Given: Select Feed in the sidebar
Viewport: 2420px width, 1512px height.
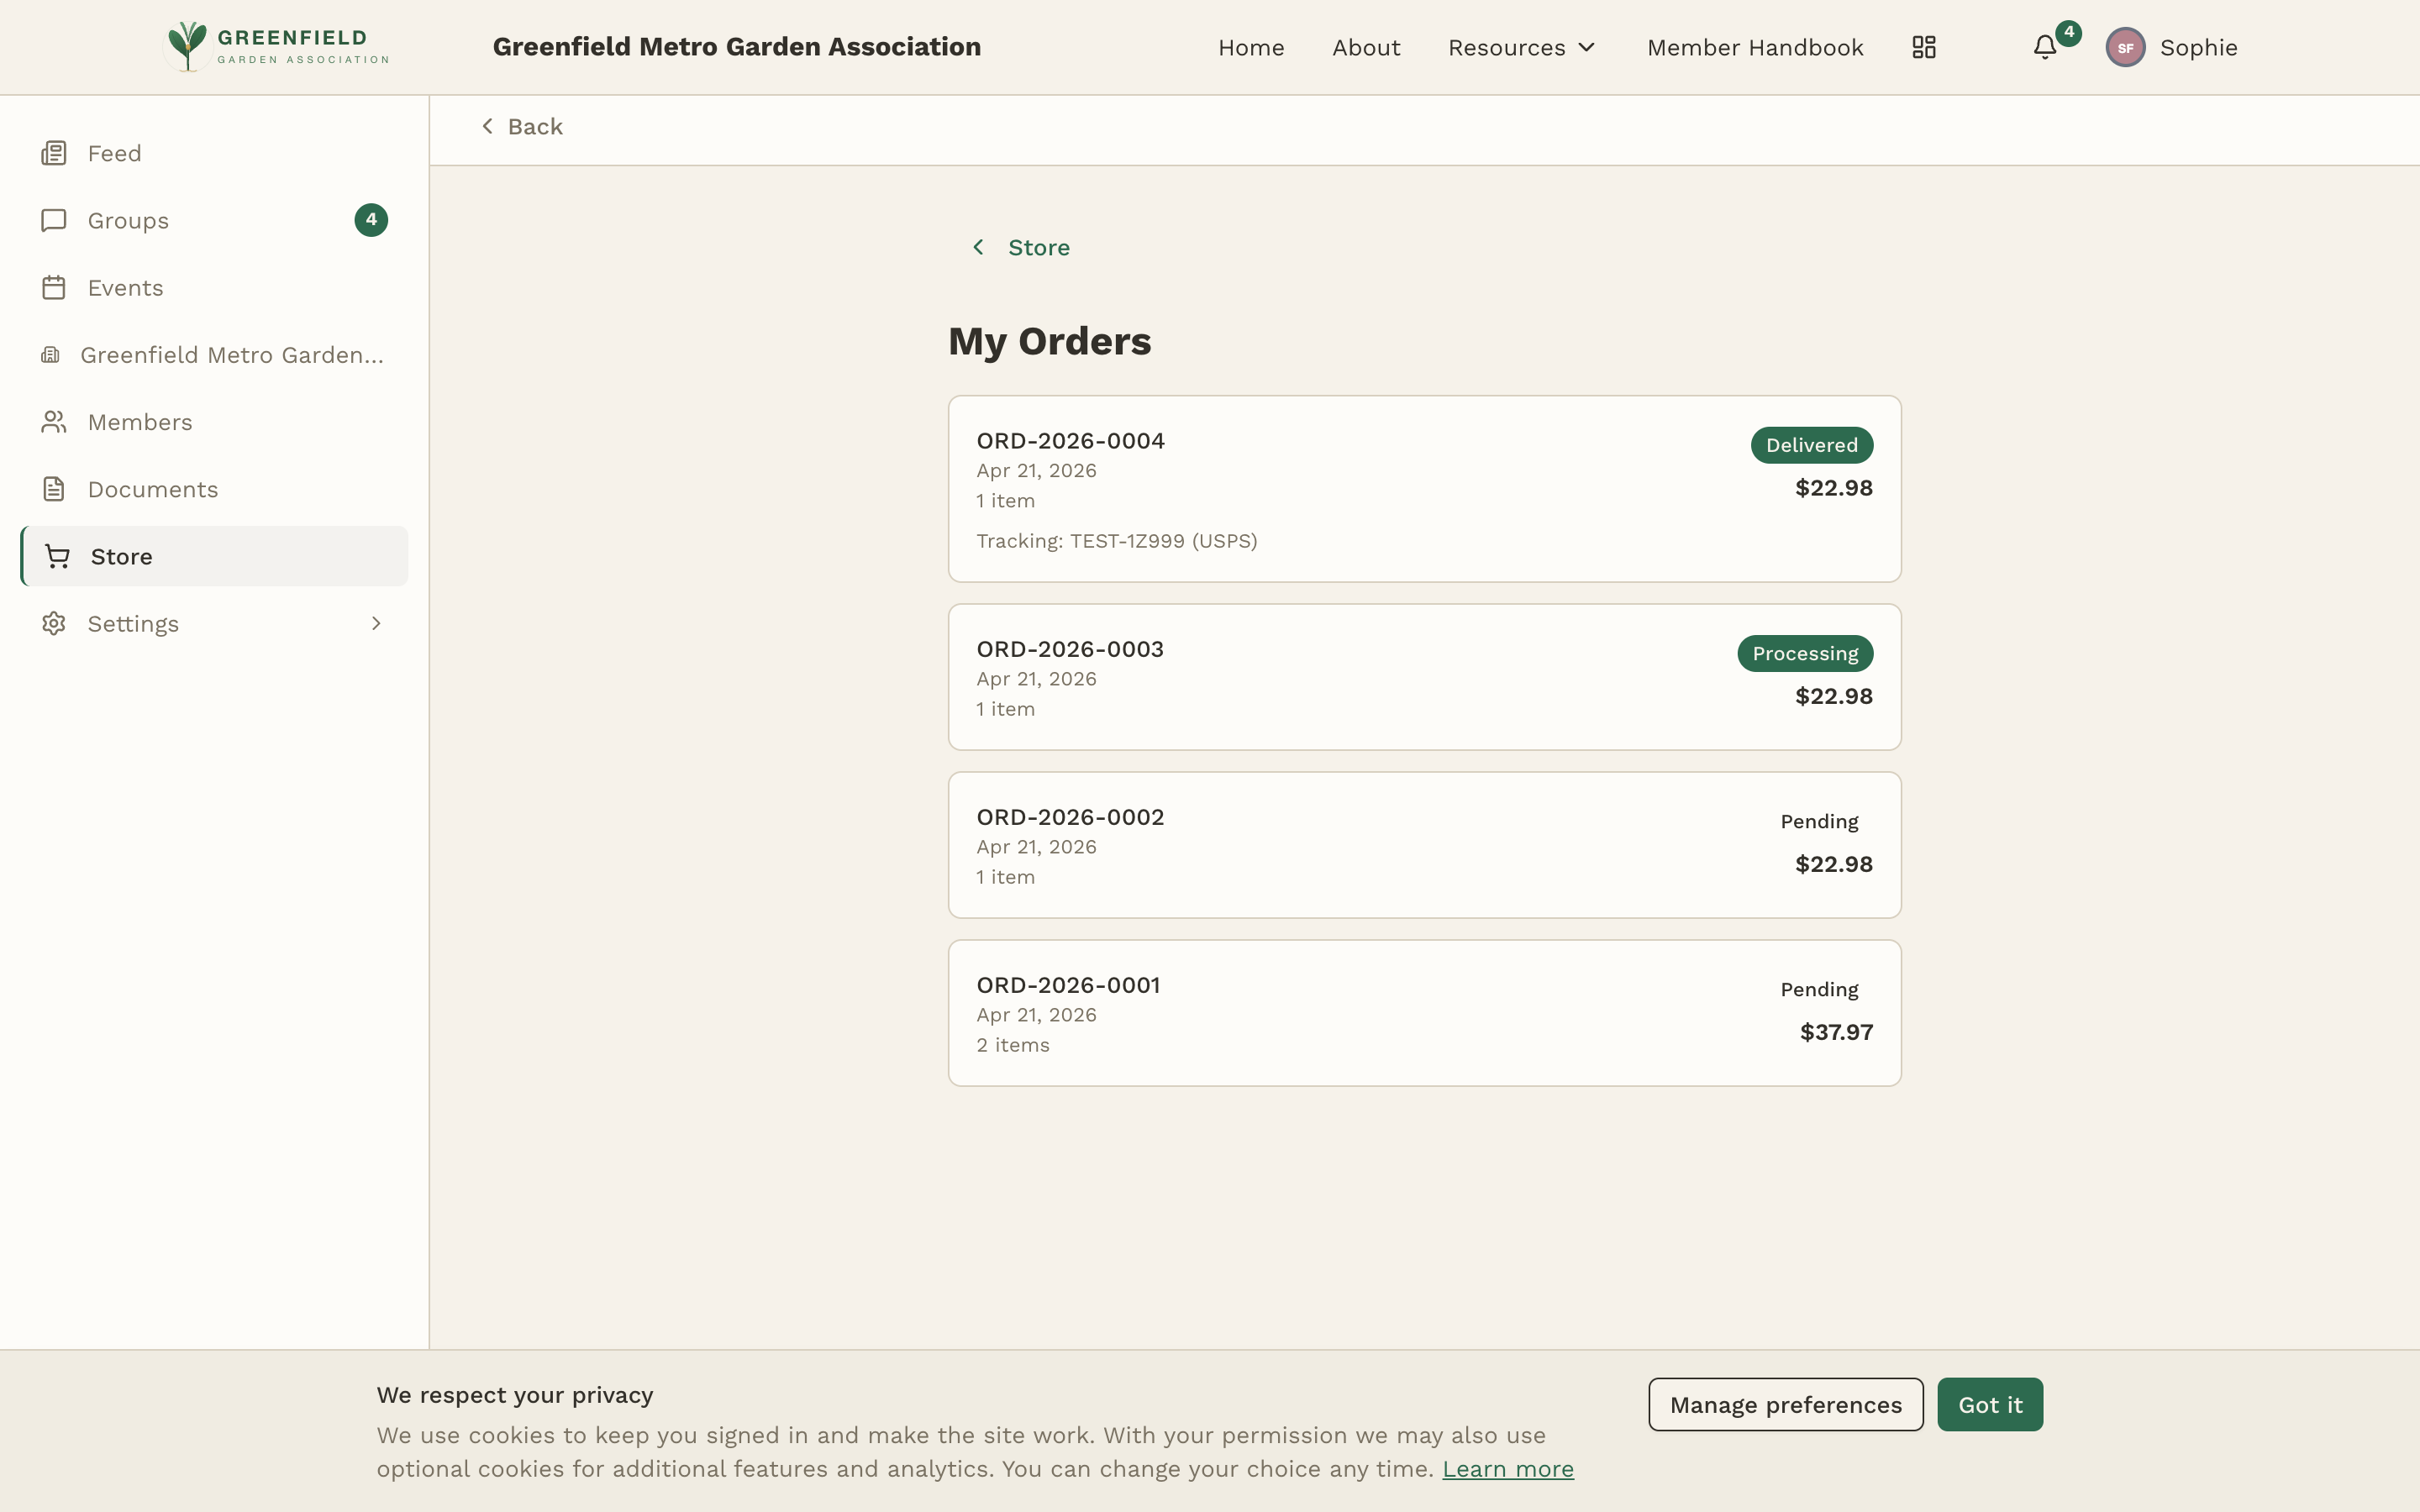Looking at the screenshot, I should pos(214,153).
